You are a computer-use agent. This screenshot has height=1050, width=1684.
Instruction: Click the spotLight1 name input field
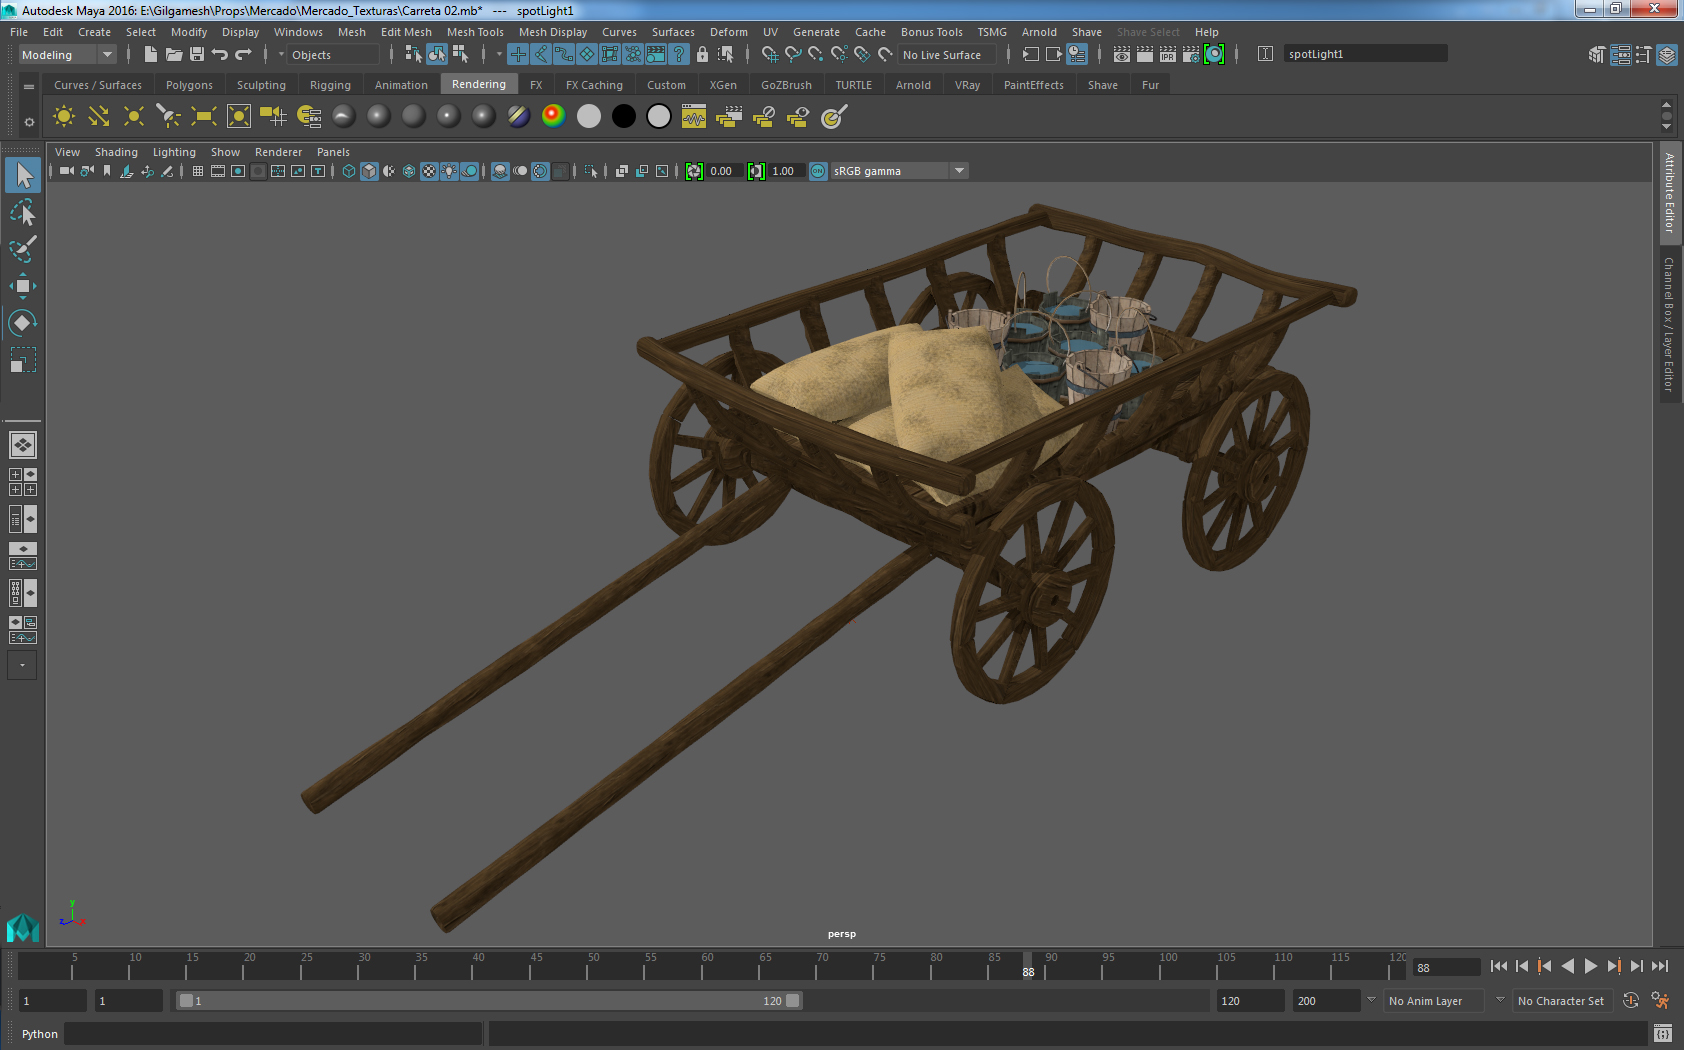pyautogui.click(x=1364, y=54)
